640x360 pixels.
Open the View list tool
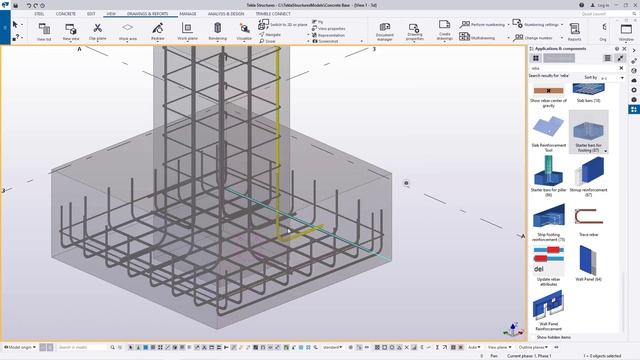point(44,32)
